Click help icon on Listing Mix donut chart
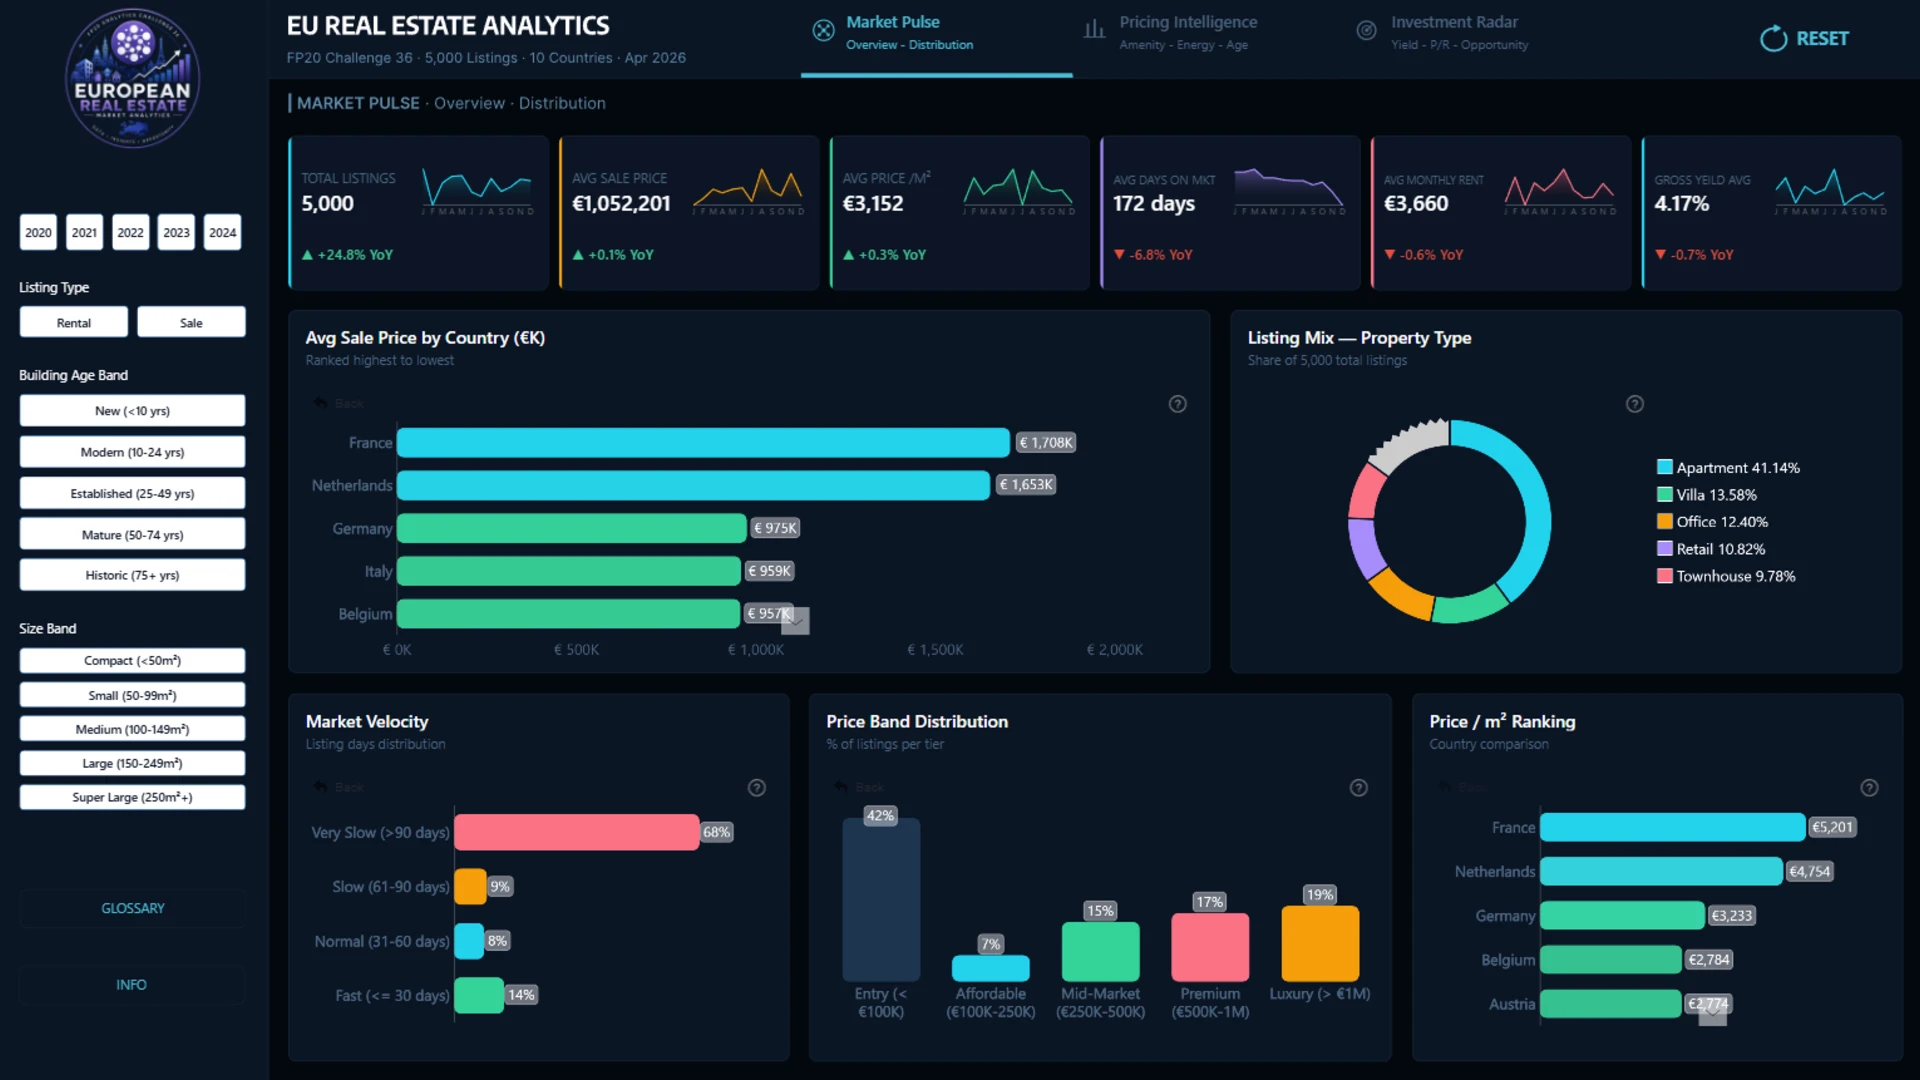The height and width of the screenshot is (1080, 1920). coord(1634,404)
